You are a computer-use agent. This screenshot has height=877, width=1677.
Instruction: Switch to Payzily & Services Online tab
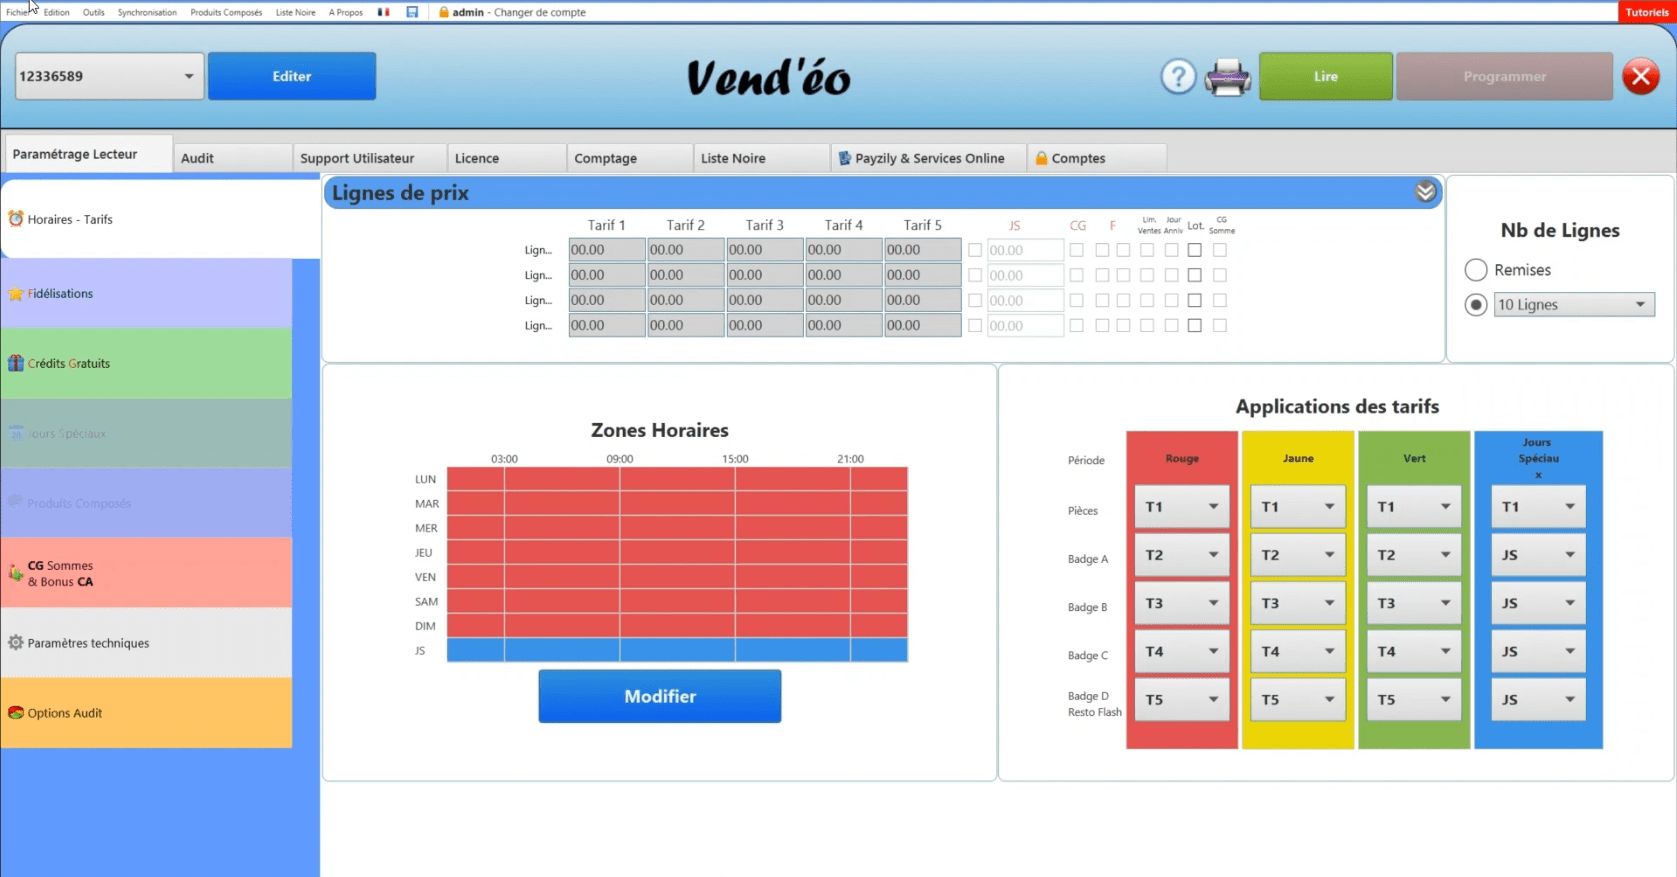pyautogui.click(x=929, y=158)
